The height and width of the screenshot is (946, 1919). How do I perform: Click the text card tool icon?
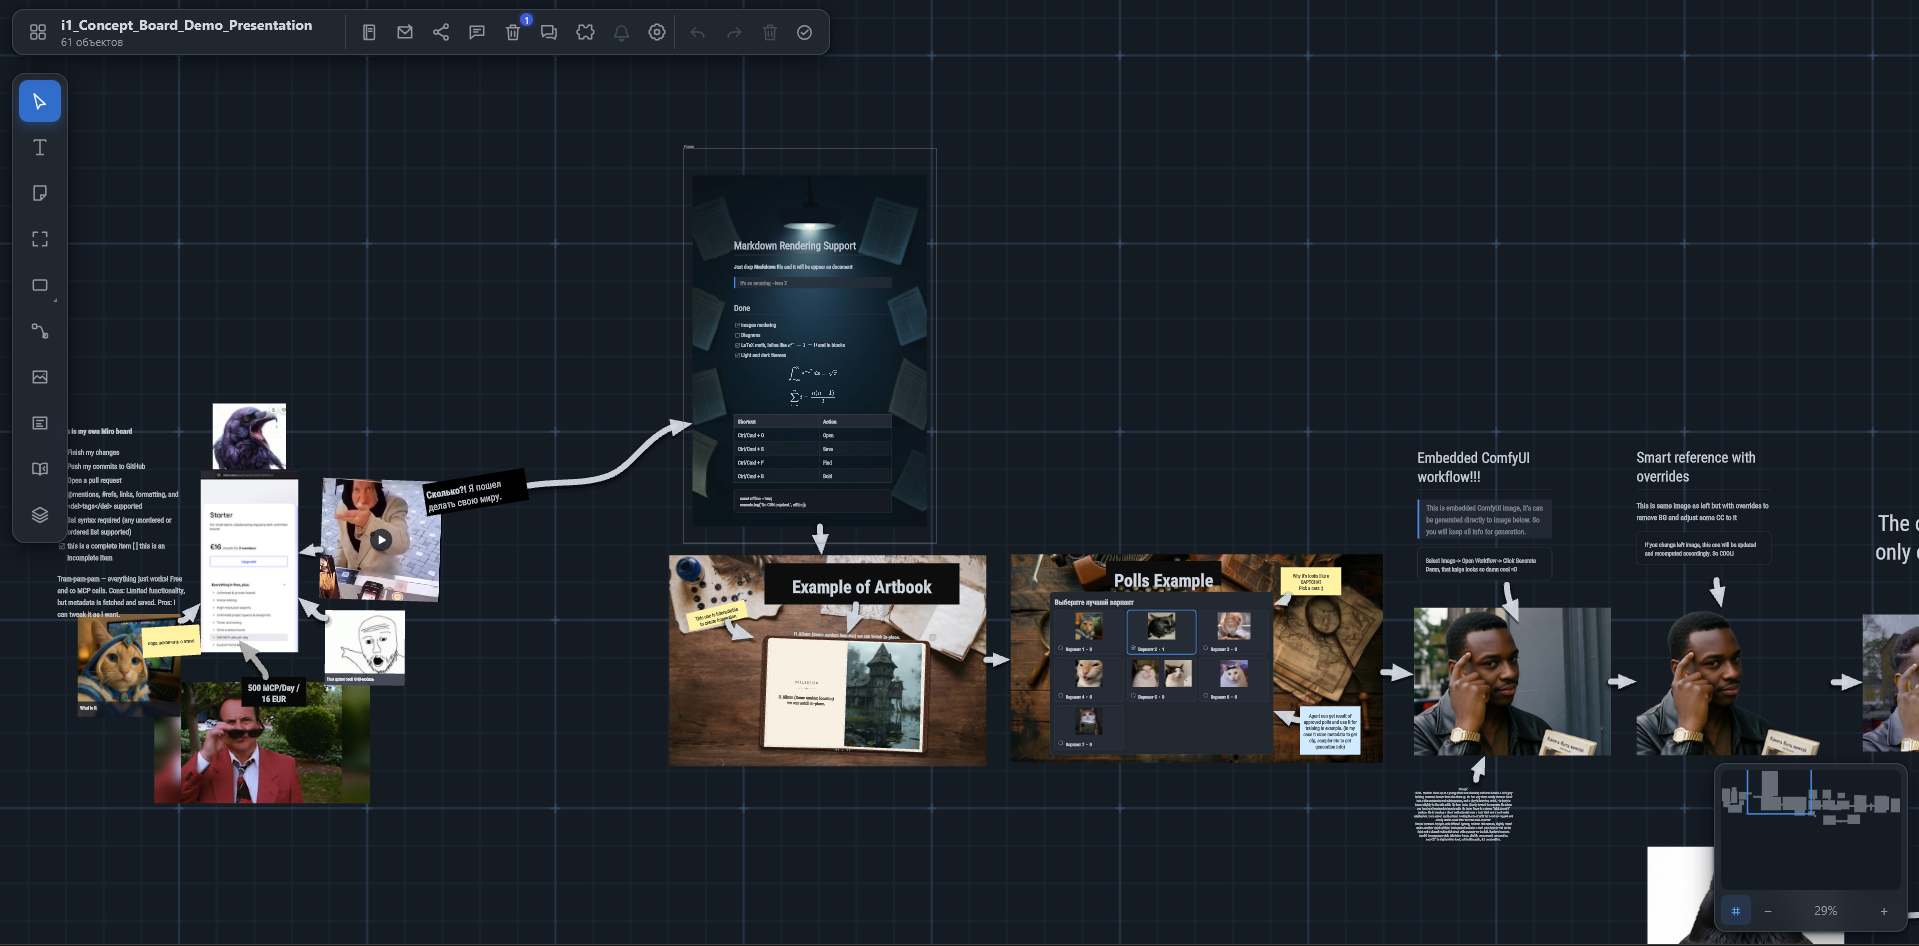pyautogui.click(x=40, y=423)
